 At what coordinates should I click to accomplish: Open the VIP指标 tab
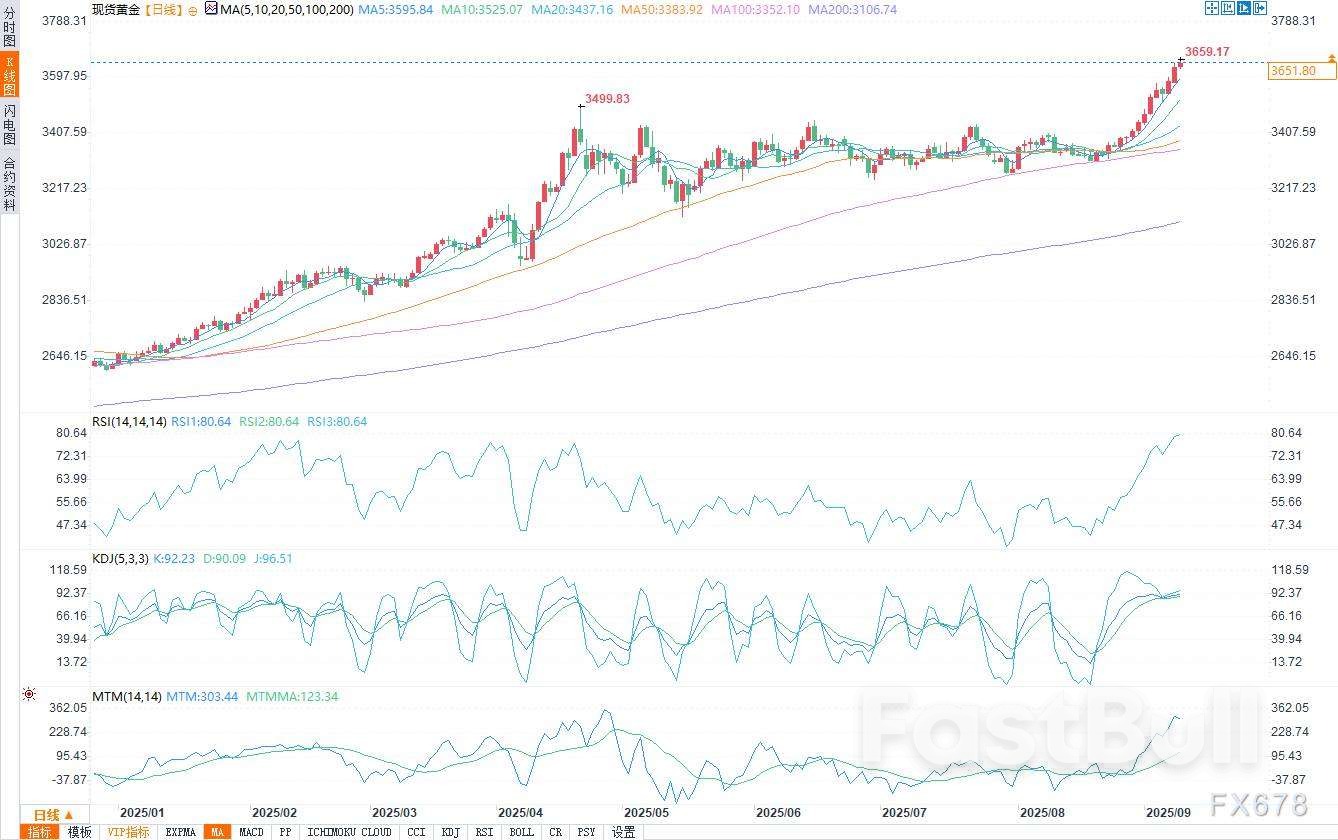128,832
